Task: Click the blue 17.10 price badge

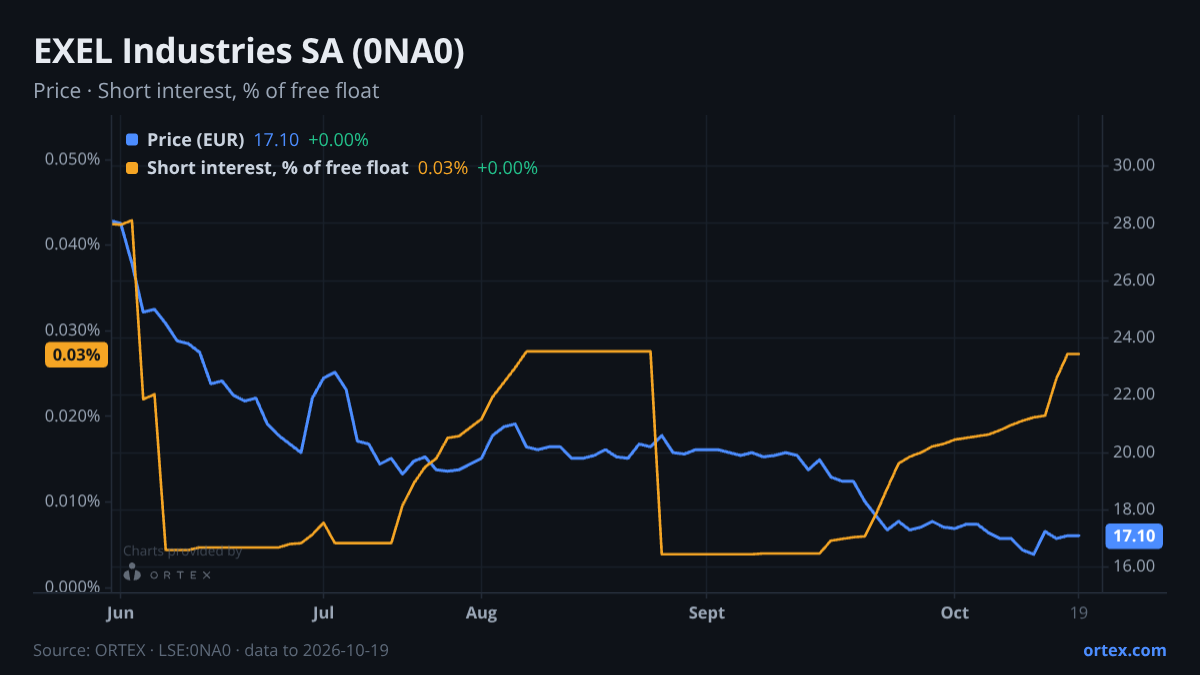Action: point(1134,537)
